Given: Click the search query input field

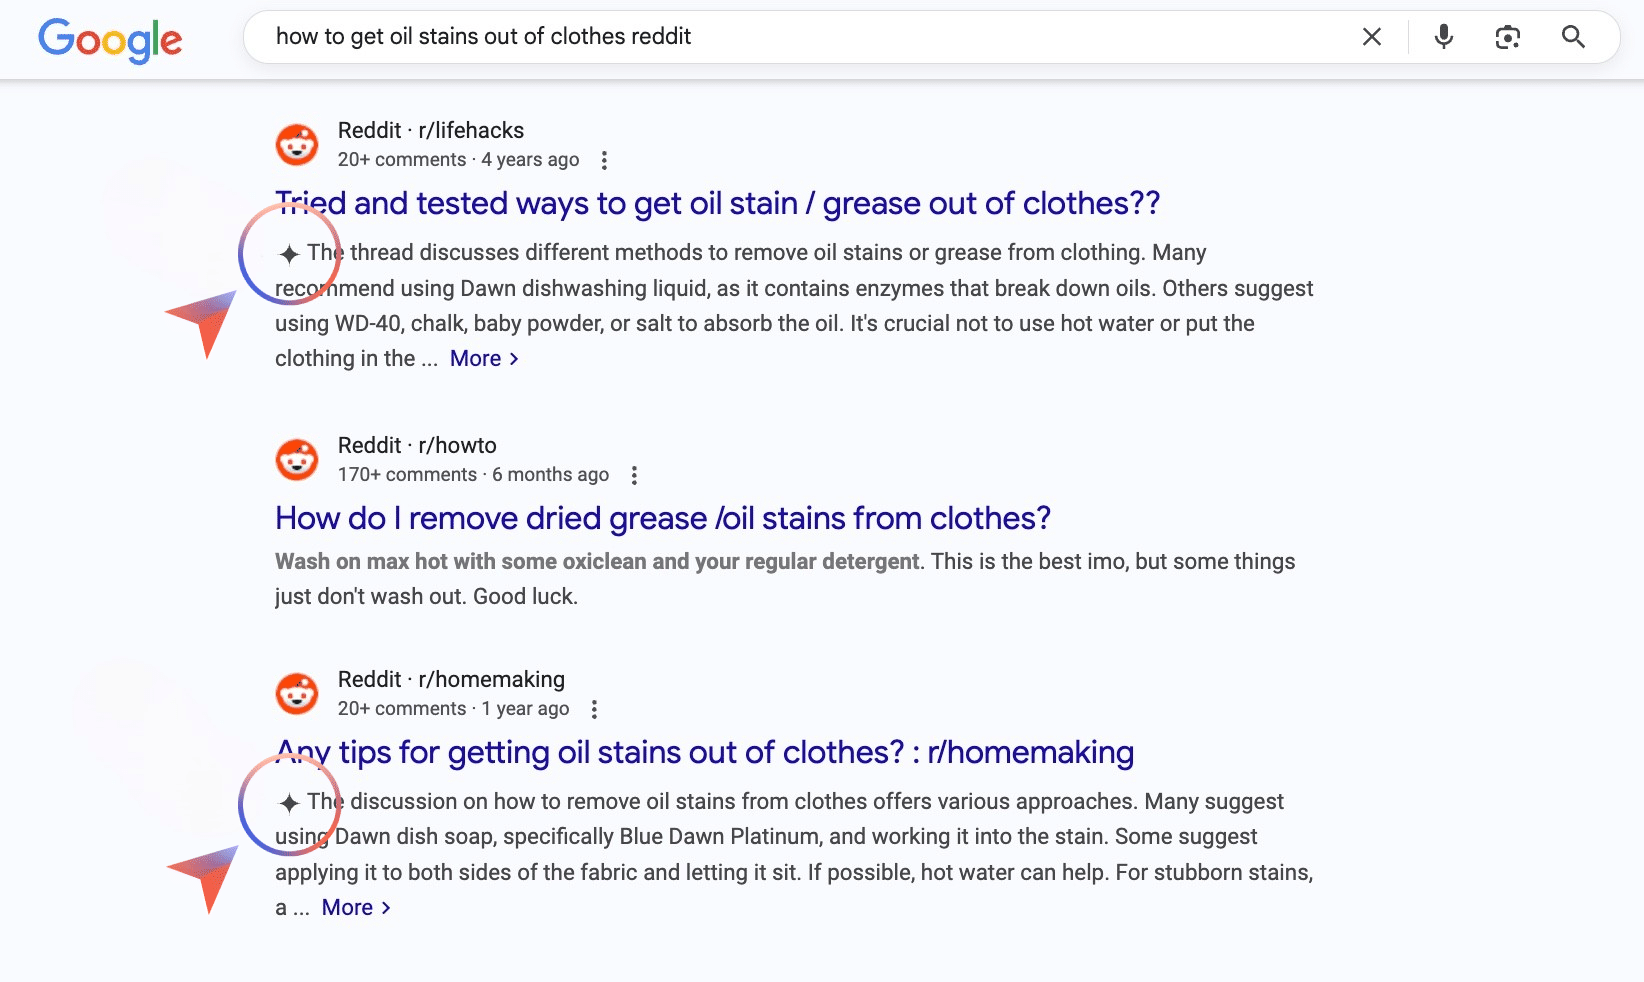Looking at the screenshot, I should (x=800, y=37).
